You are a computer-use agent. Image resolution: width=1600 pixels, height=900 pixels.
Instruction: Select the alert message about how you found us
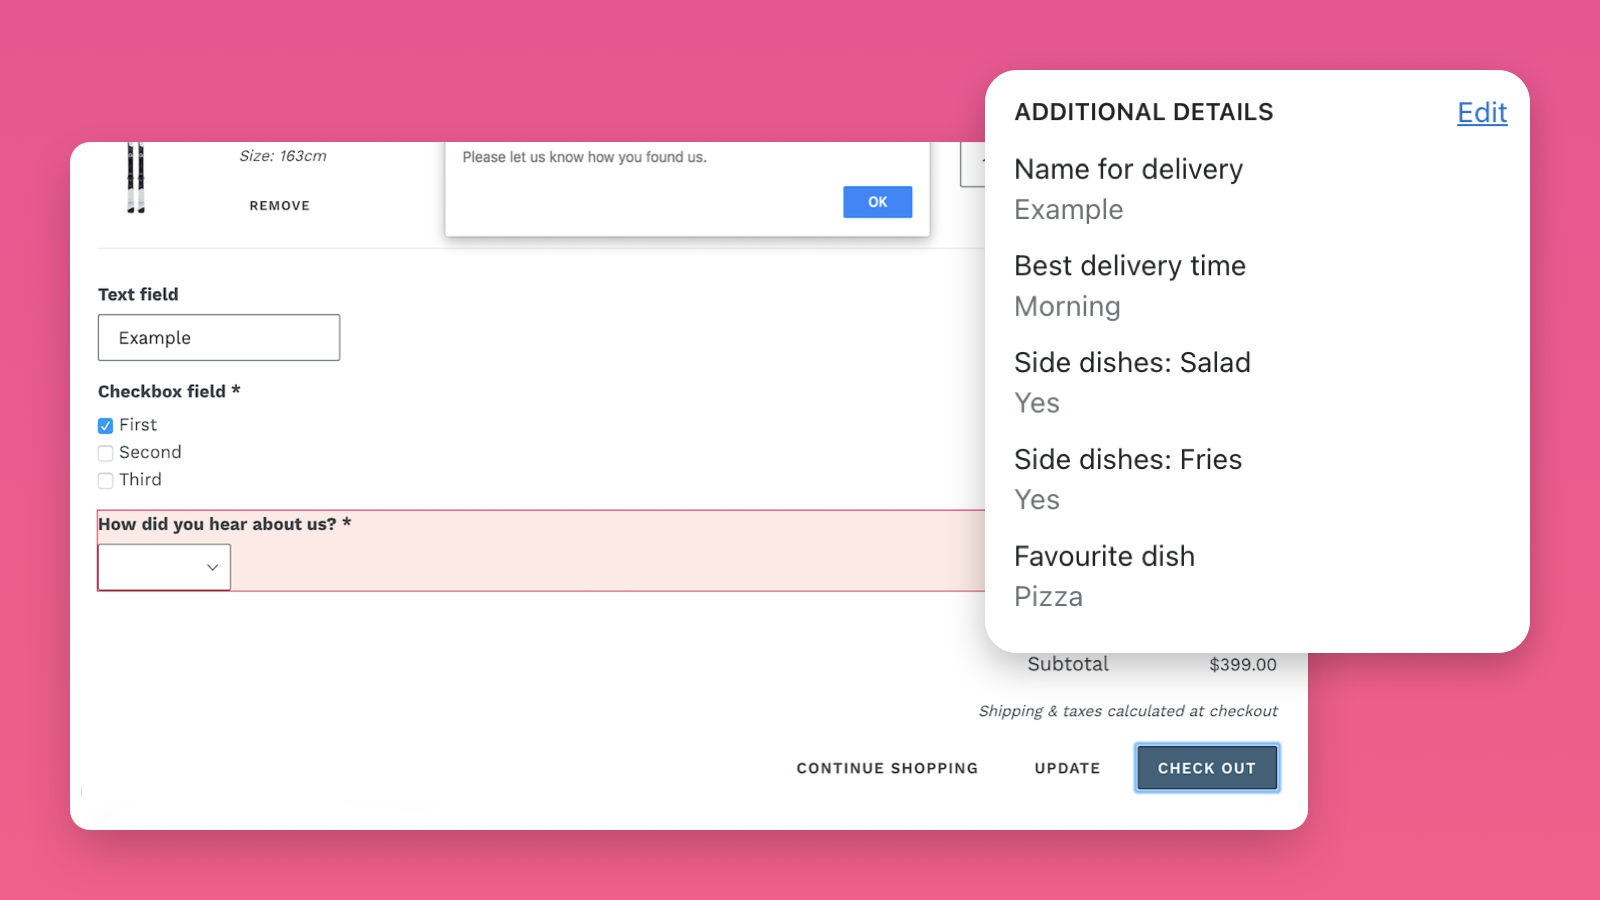coord(584,157)
